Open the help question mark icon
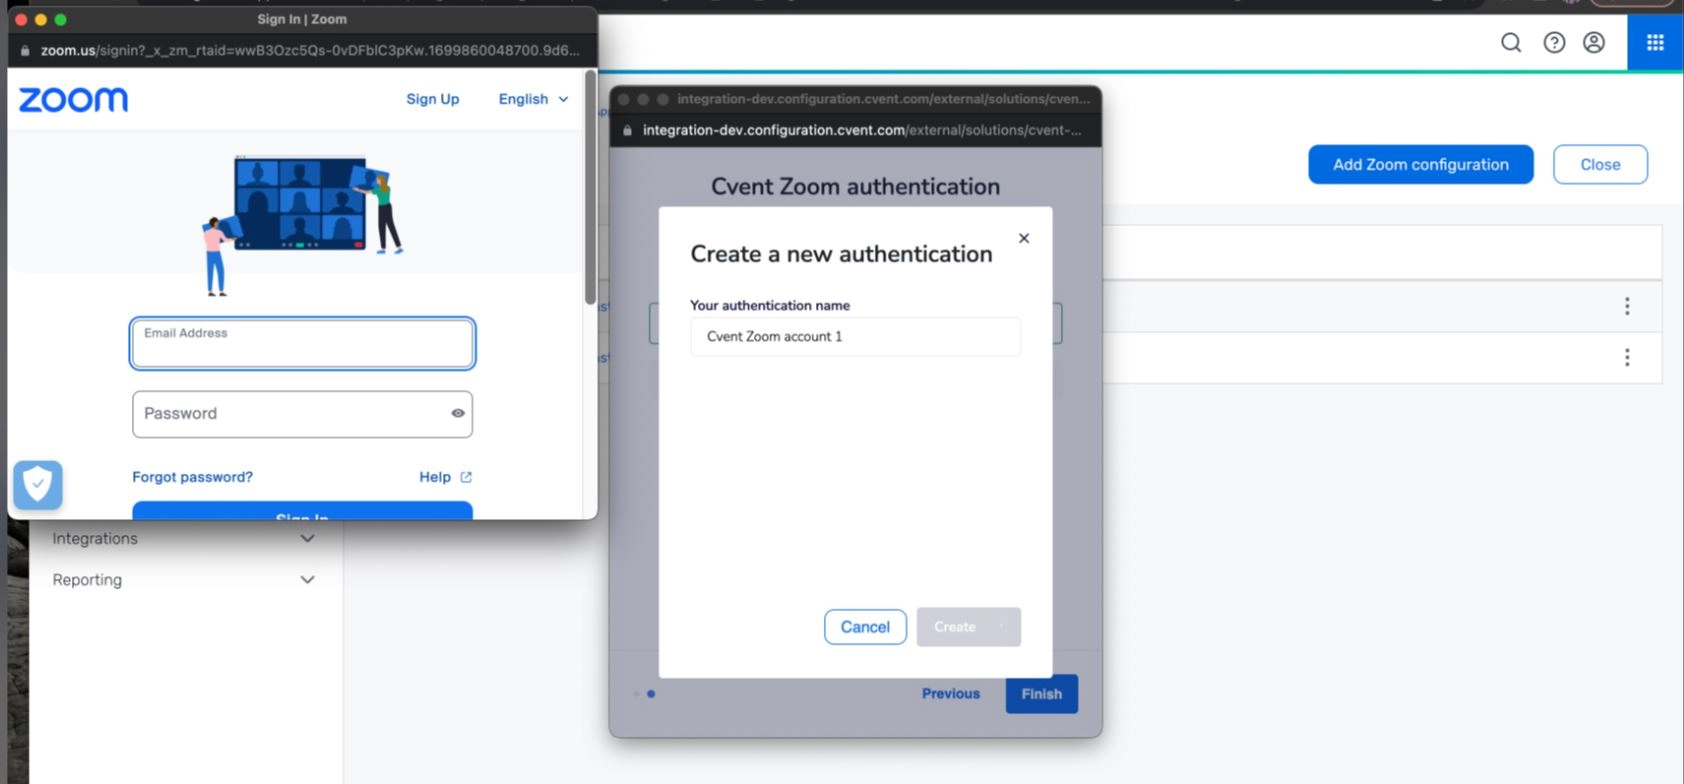 tap(1554, 42)
